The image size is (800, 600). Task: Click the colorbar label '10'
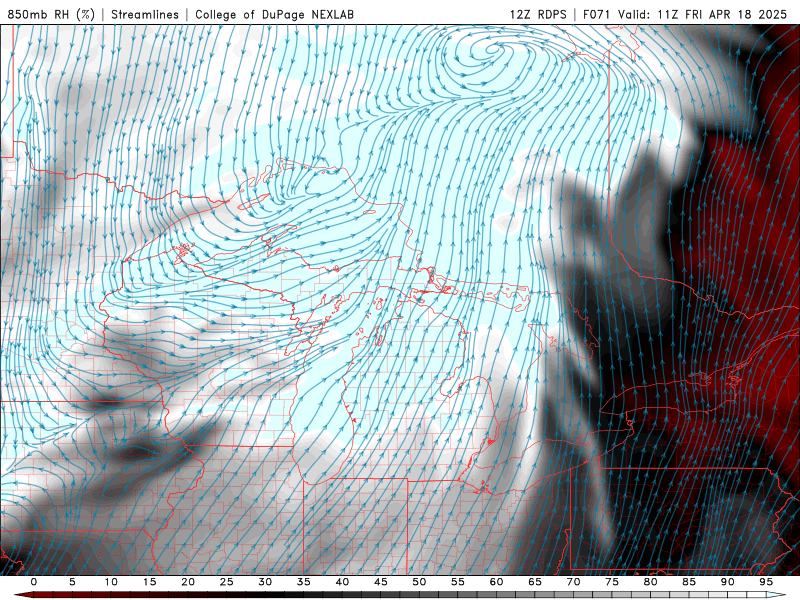[x=111, y=582]
